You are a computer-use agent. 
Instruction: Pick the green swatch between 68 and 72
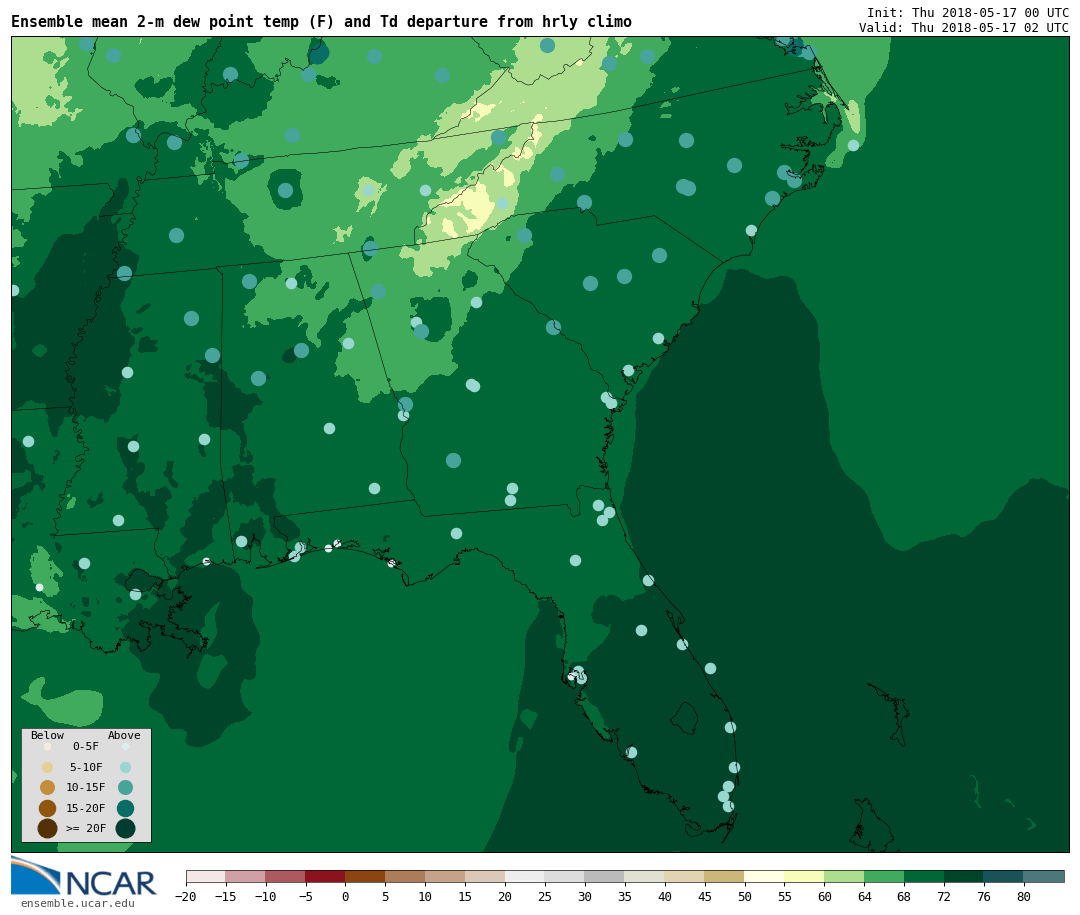[924, 876]
